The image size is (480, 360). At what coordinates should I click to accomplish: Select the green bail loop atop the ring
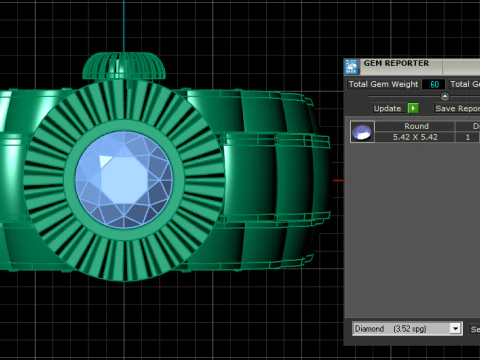point(124,66)
